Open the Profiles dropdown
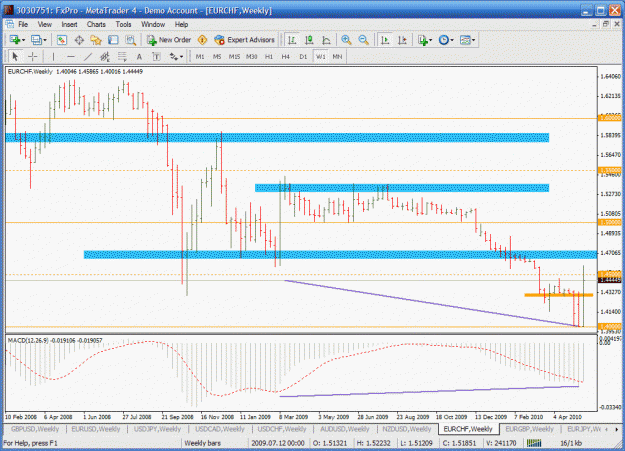 click(39, 40)
